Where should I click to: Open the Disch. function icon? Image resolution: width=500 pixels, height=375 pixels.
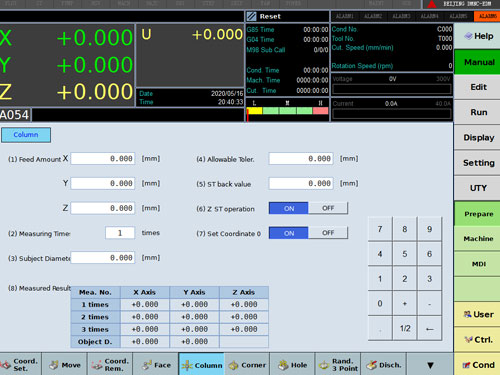pos(384,364)
